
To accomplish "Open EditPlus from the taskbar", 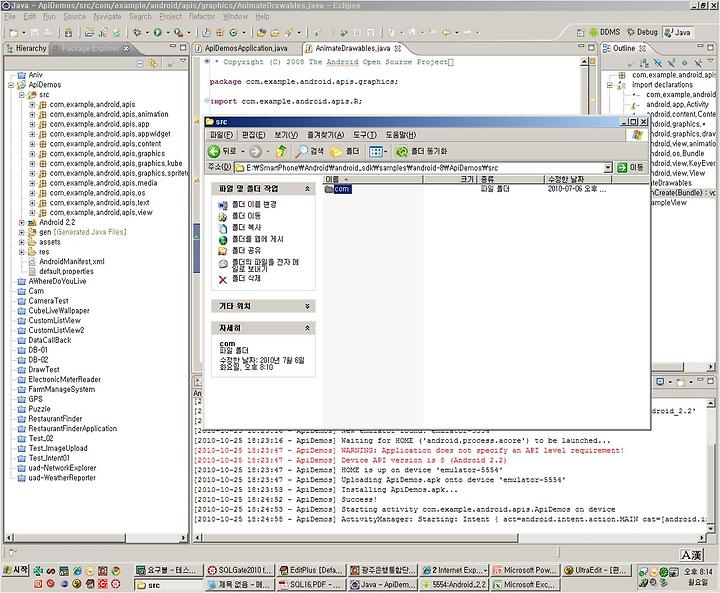I will click(x=311, y=570).
